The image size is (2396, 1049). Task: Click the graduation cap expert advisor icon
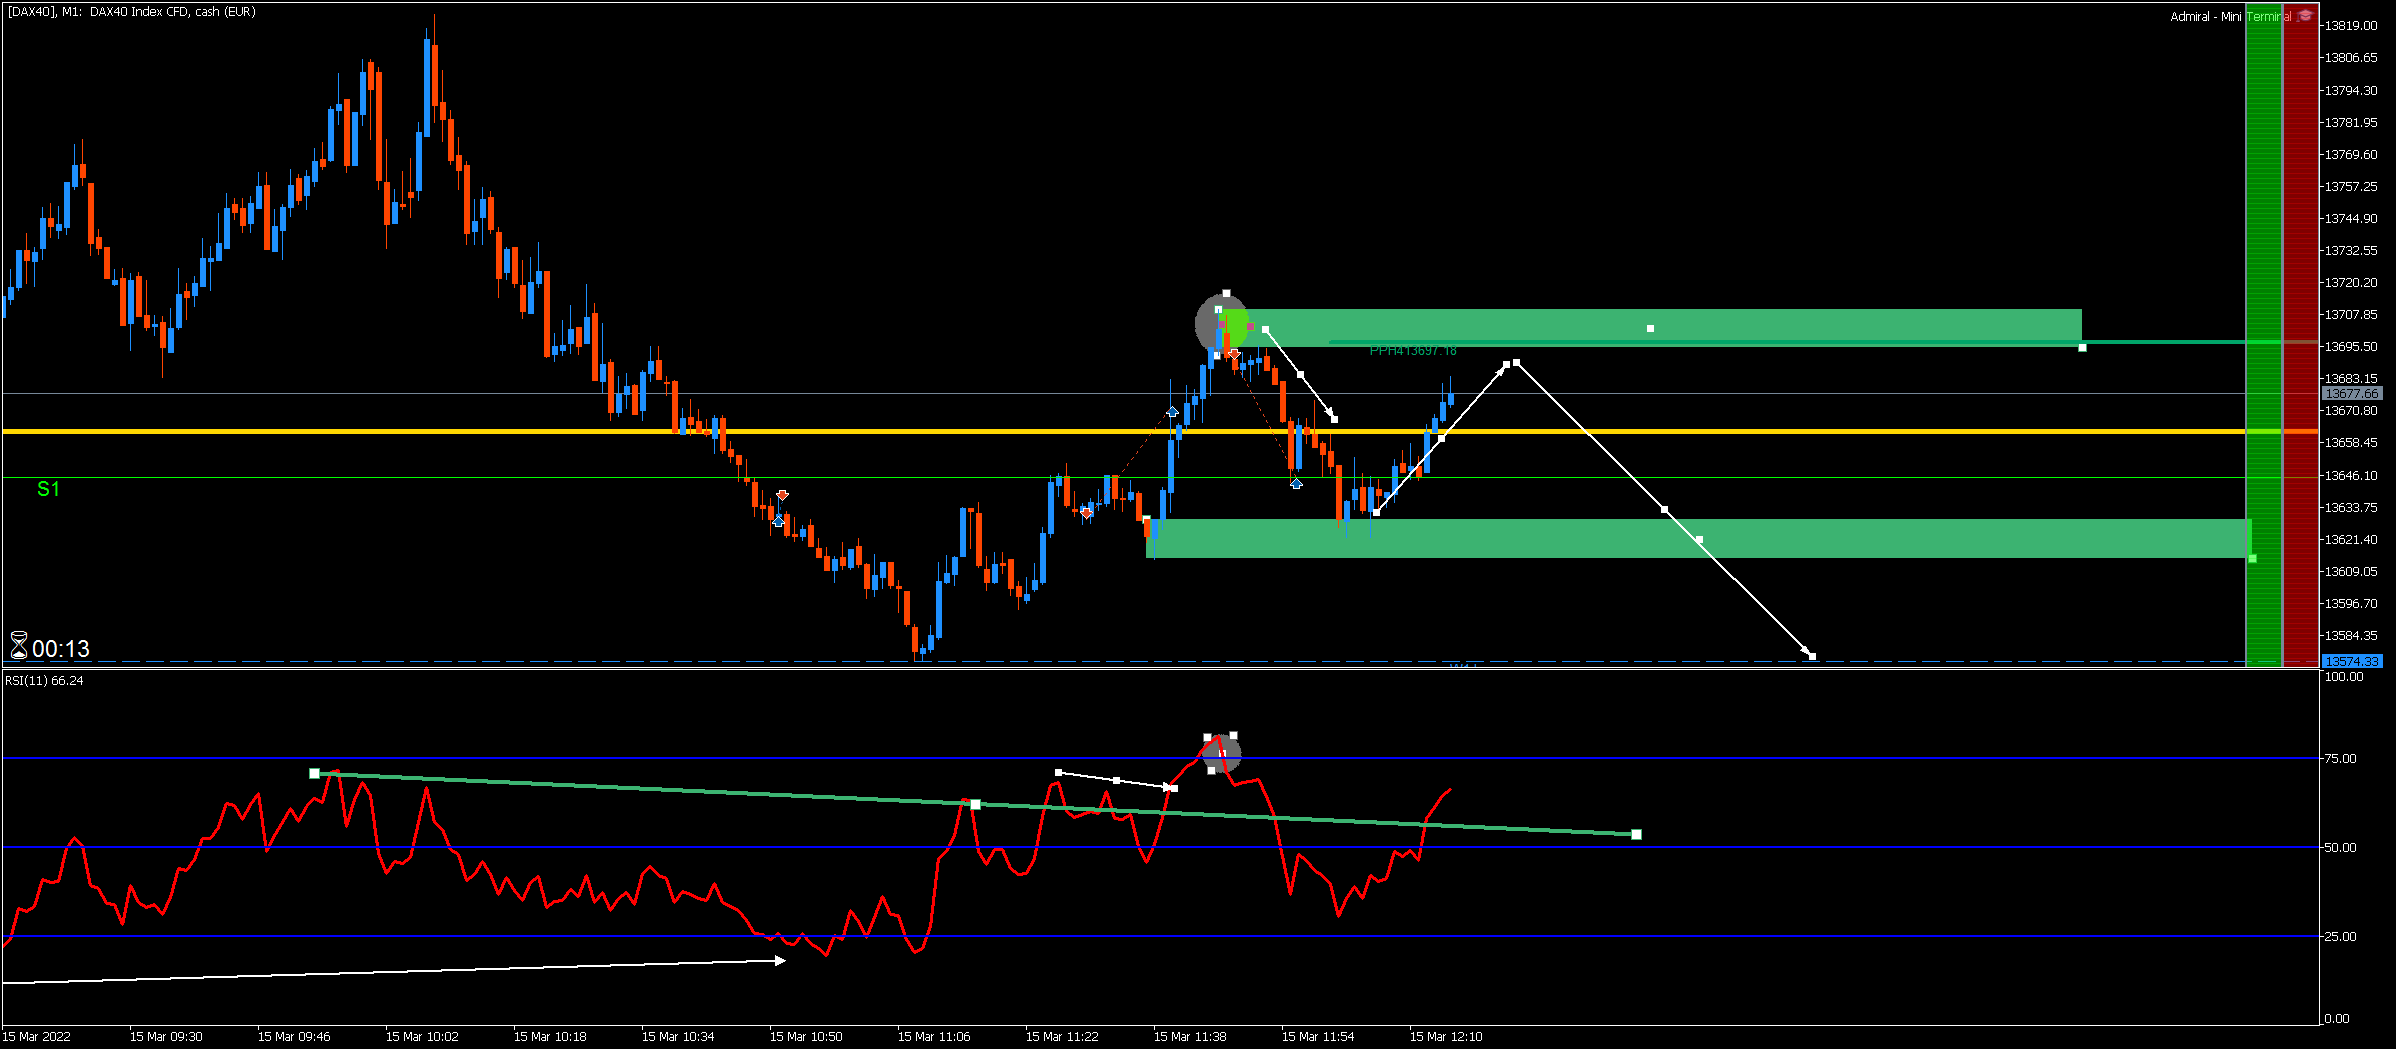pyautogui.click(x=2305, y=15)
